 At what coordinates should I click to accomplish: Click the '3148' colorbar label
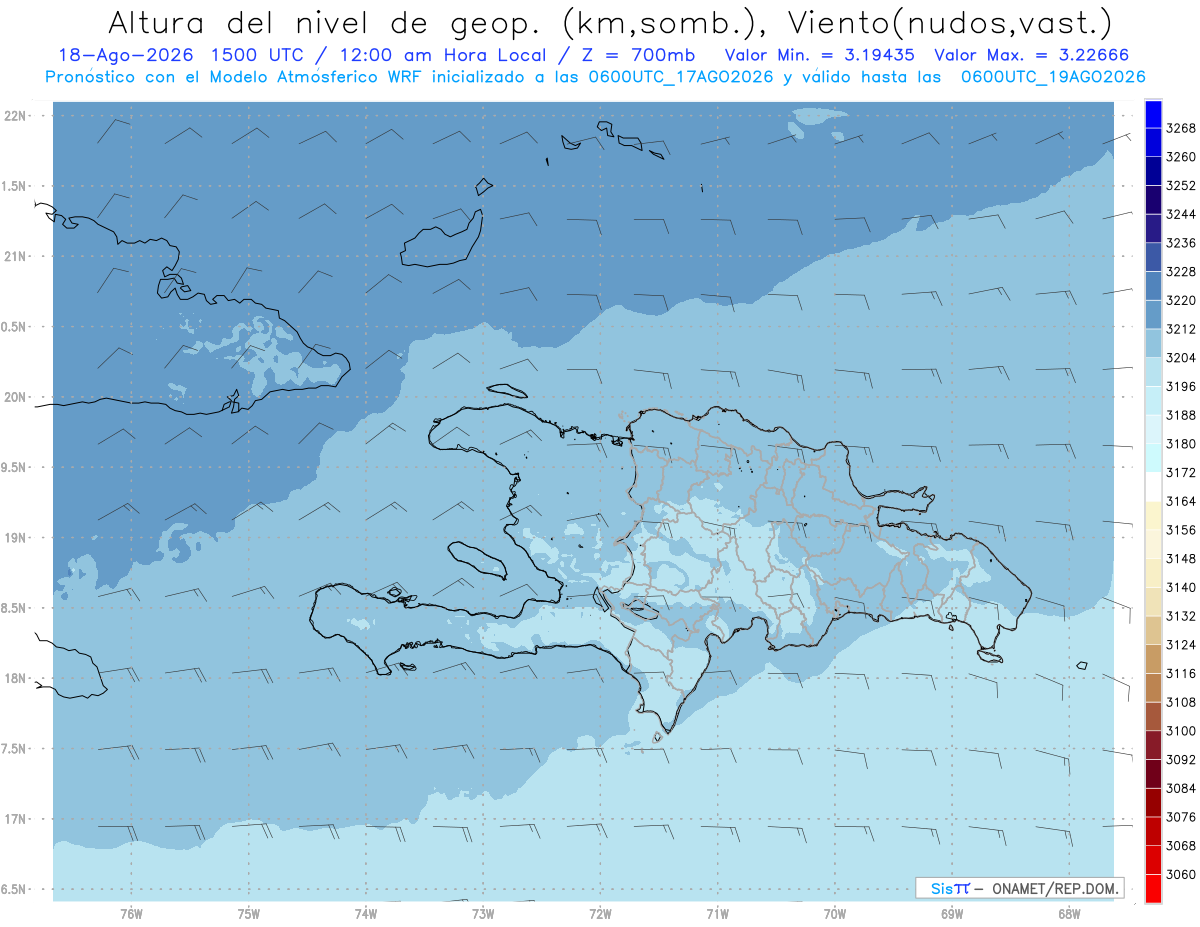tap(1181, 559)
